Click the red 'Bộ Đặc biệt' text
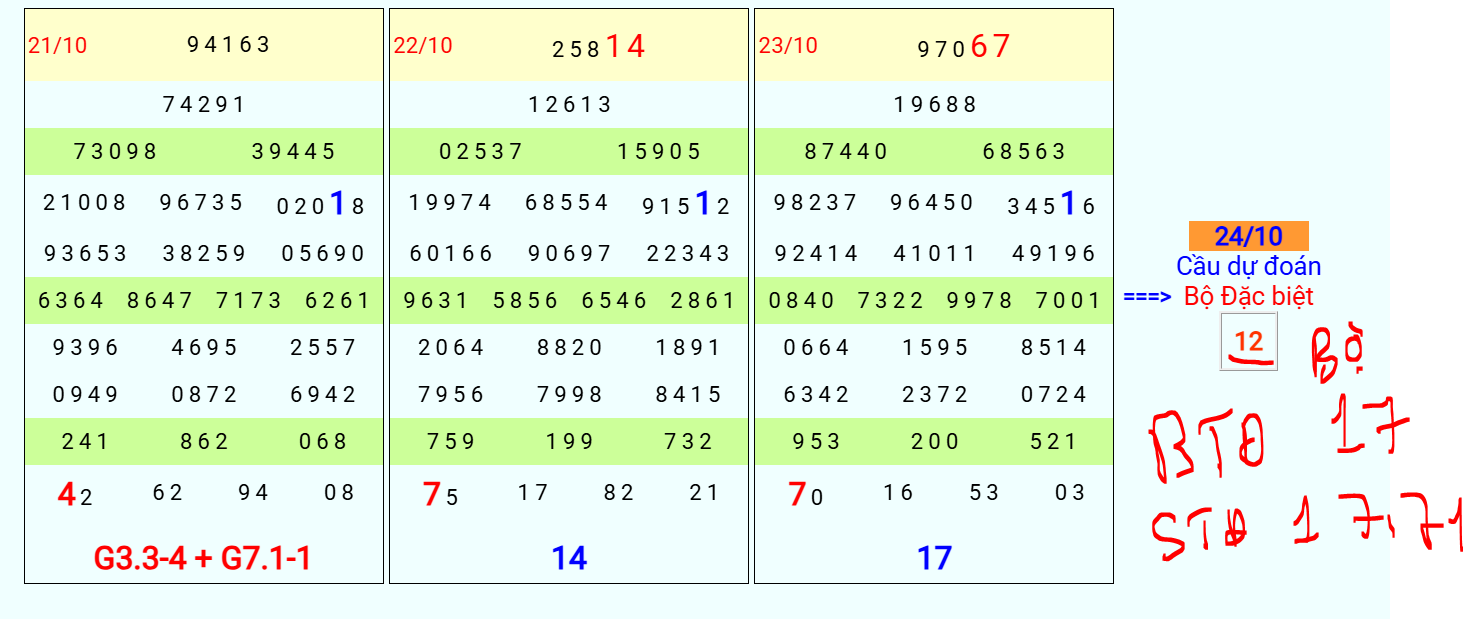Screen dimensions: 1463x619 point(1248,296)
